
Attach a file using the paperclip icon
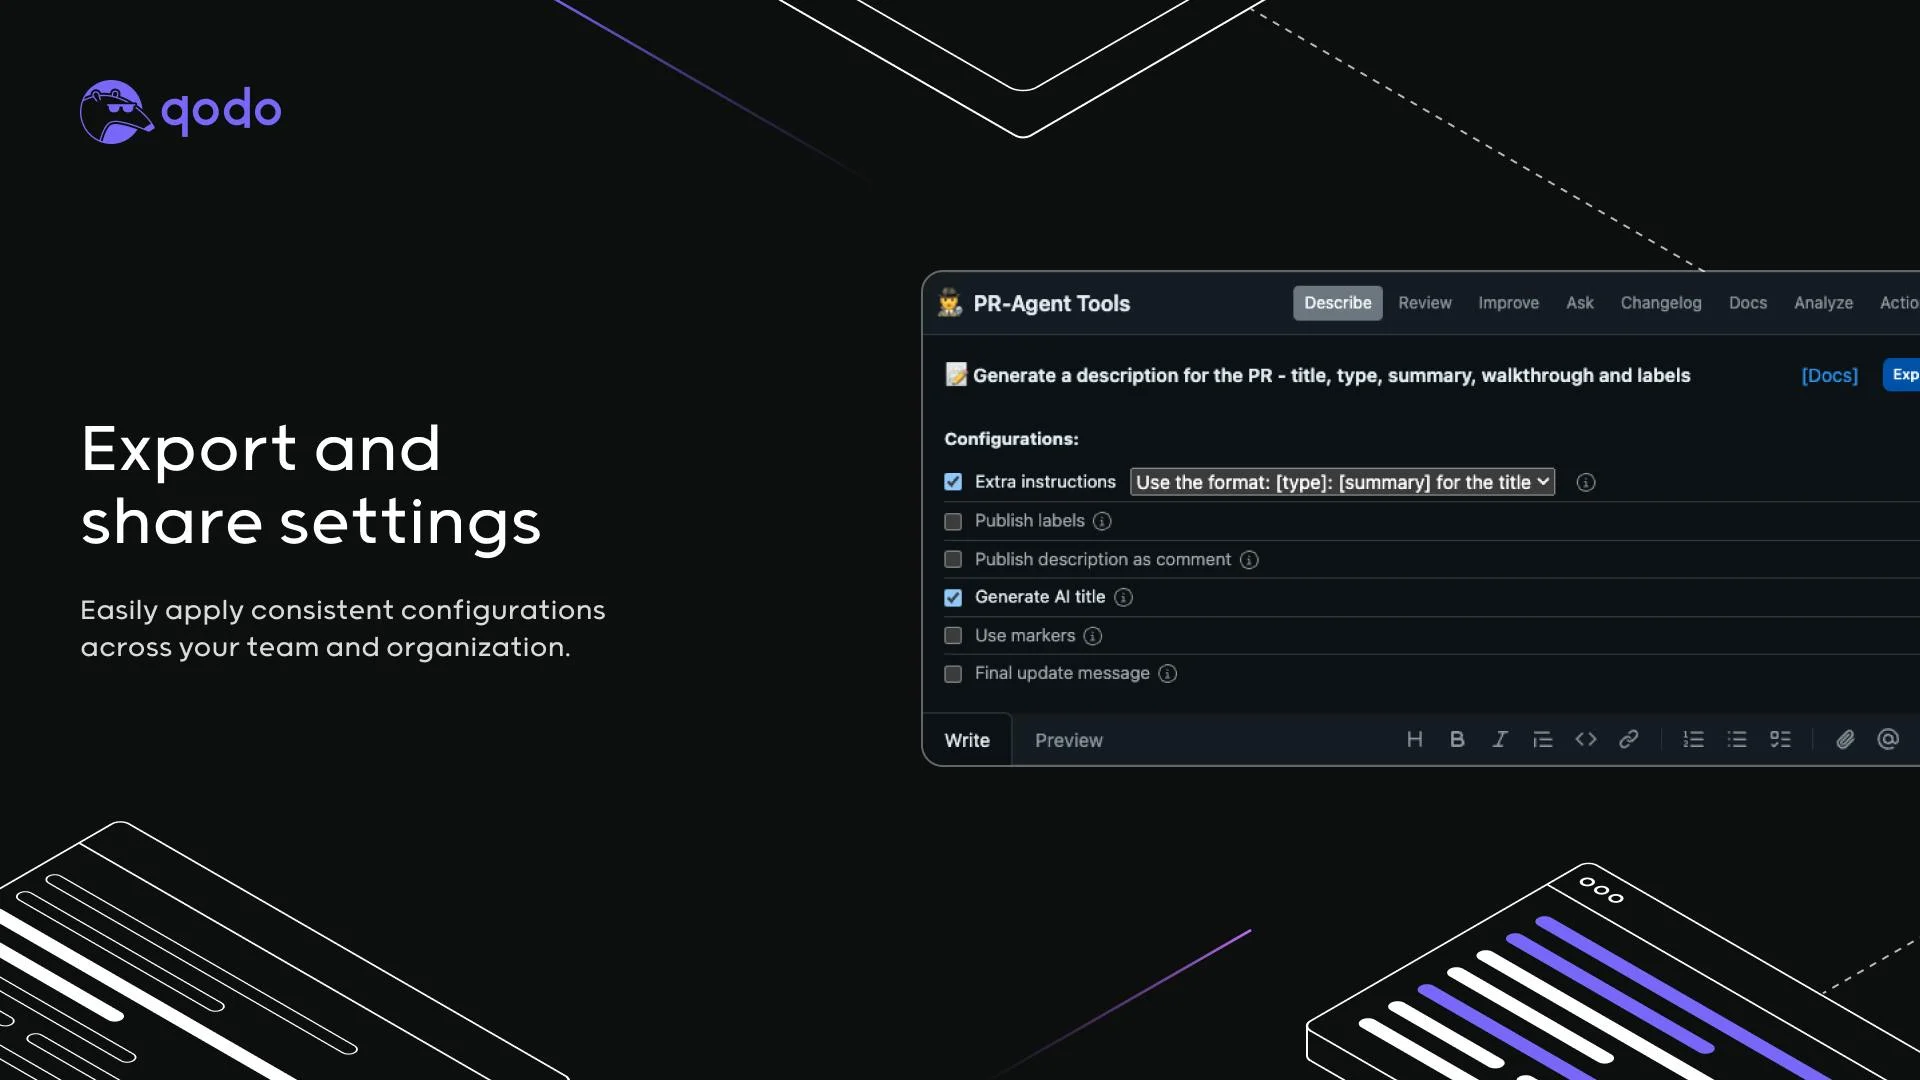[x=1845, y=740]
